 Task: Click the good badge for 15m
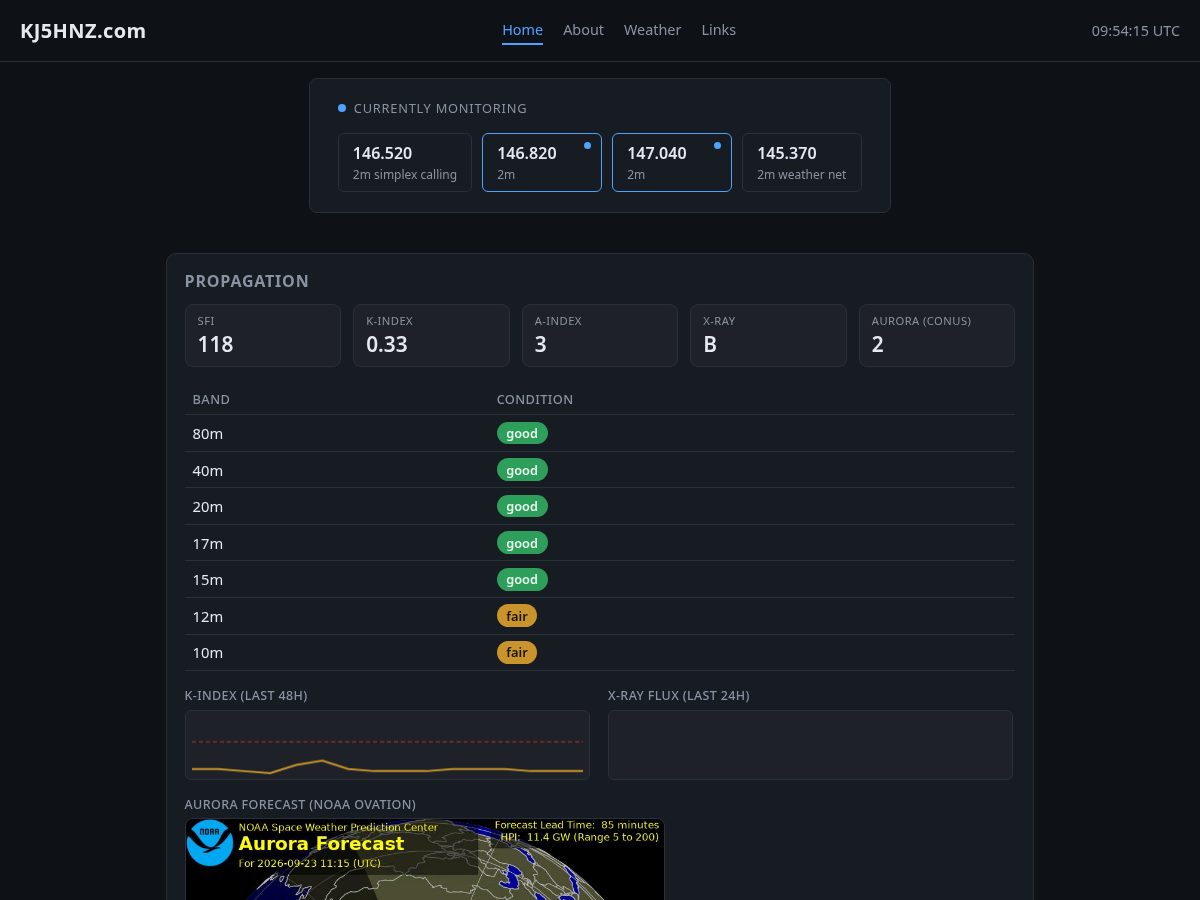coord(522,579)
